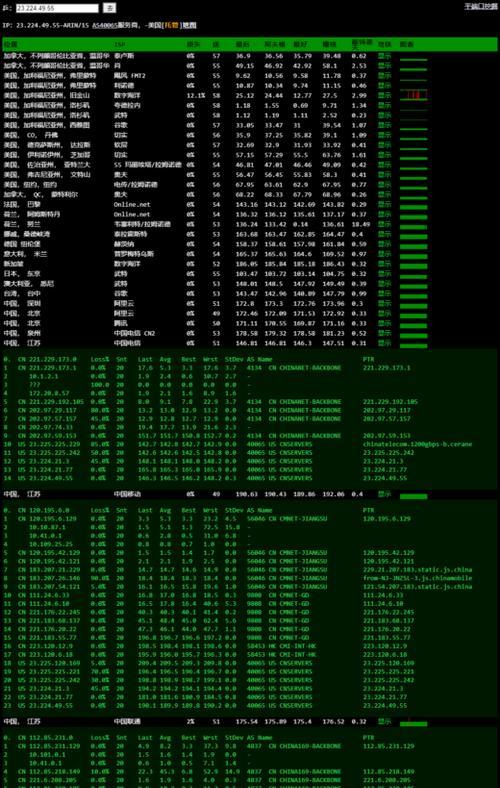Open the 地图 map link
The height and width of the screenshot is (788, 500).
coord(189,25)
